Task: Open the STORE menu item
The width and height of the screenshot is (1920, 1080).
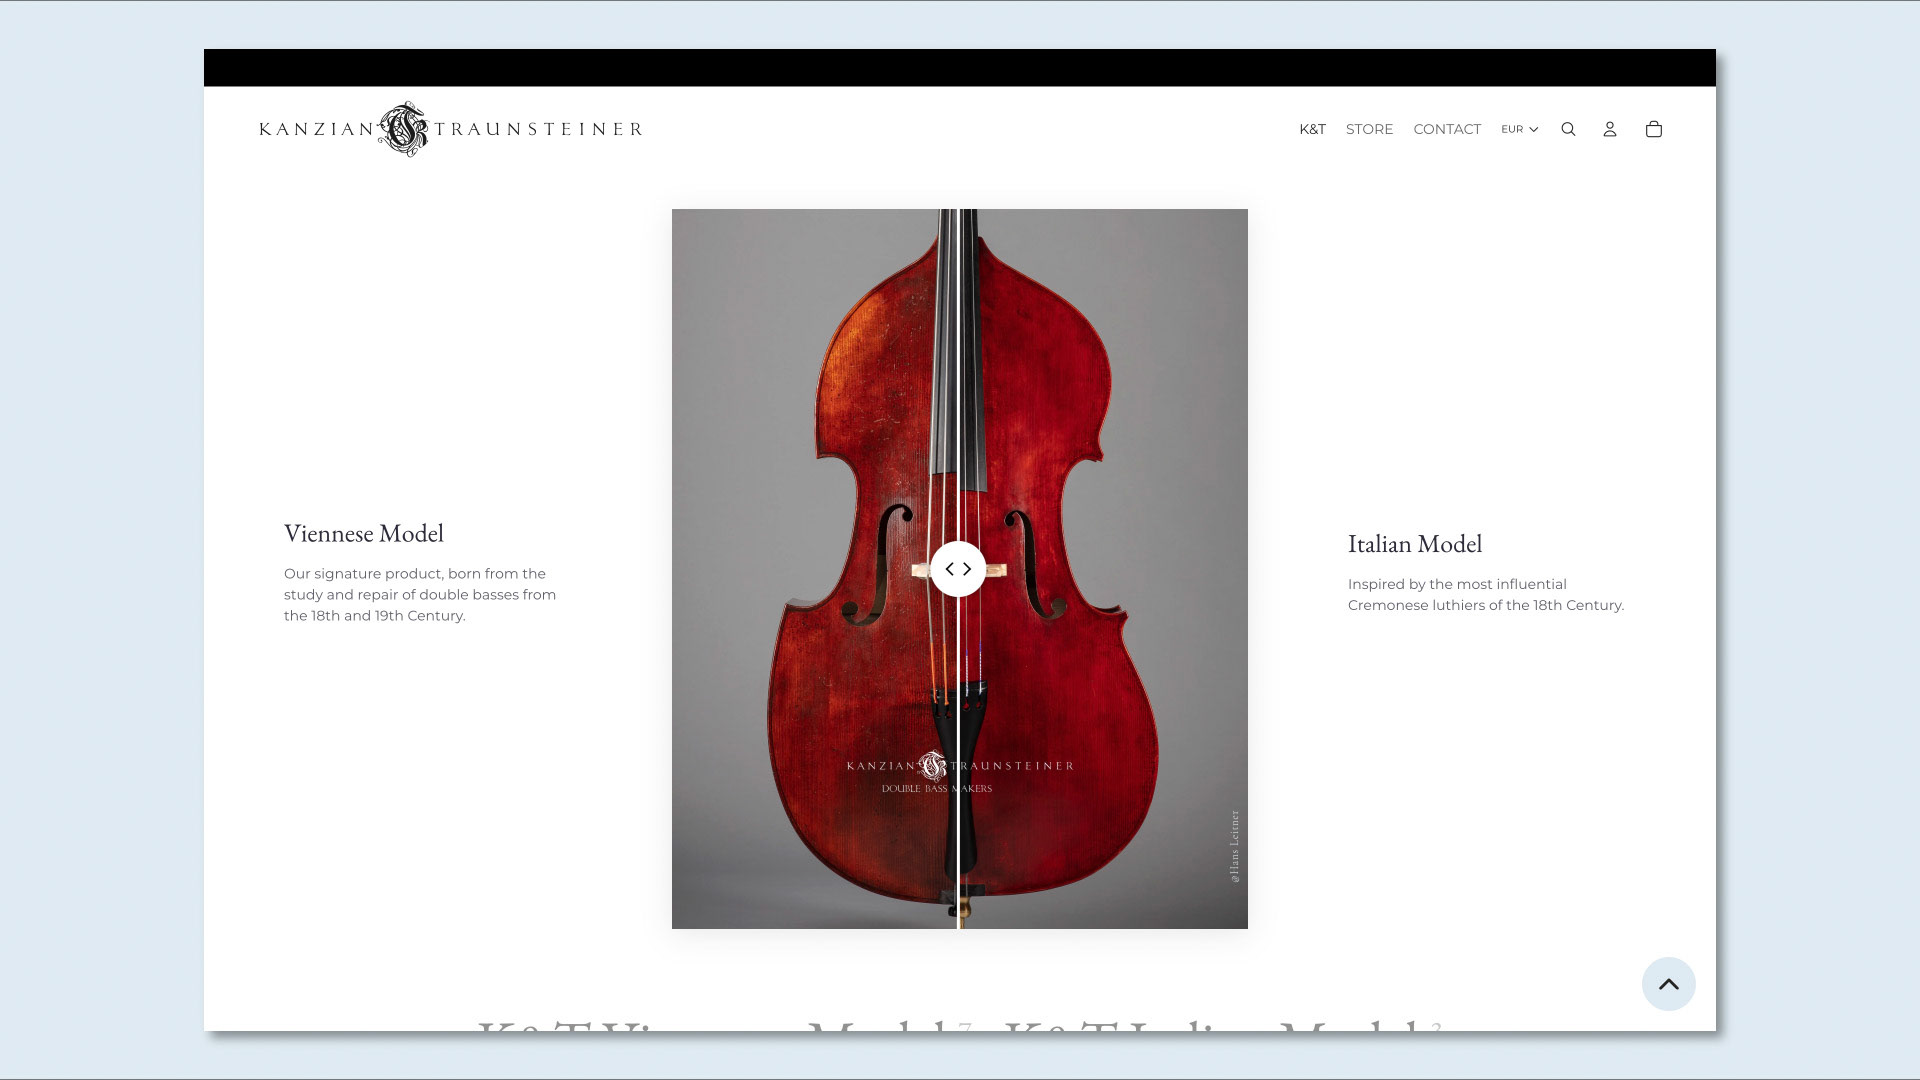Action: pos(1369,129)
